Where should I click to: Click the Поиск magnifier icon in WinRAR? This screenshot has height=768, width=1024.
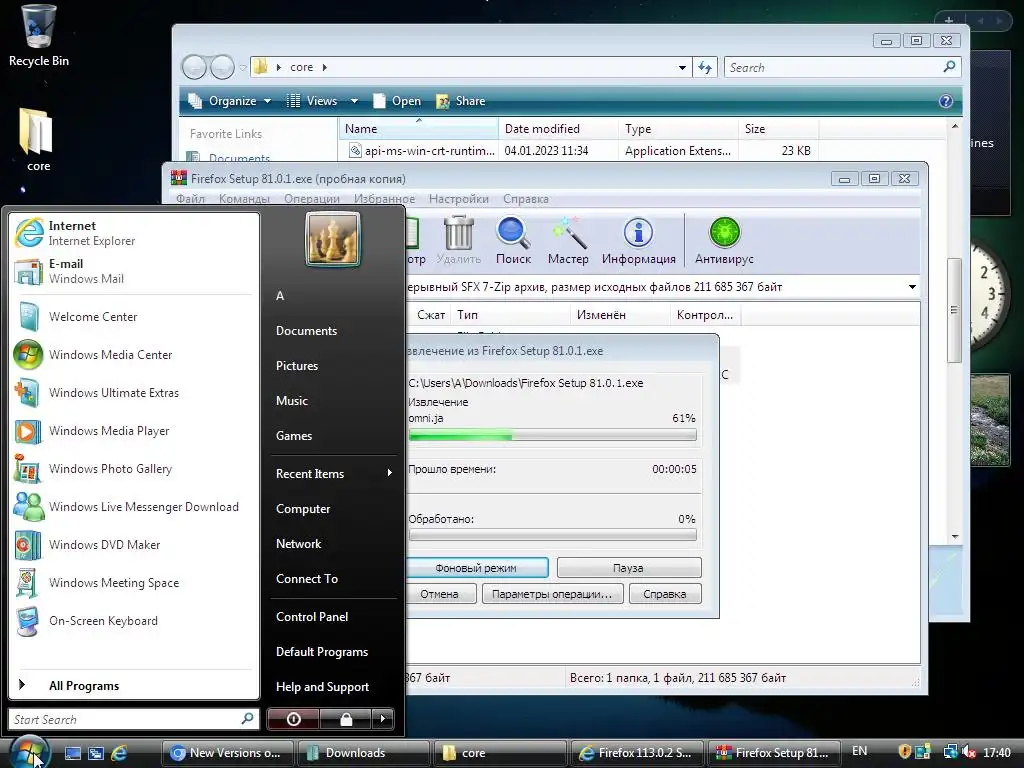point(513,240)
